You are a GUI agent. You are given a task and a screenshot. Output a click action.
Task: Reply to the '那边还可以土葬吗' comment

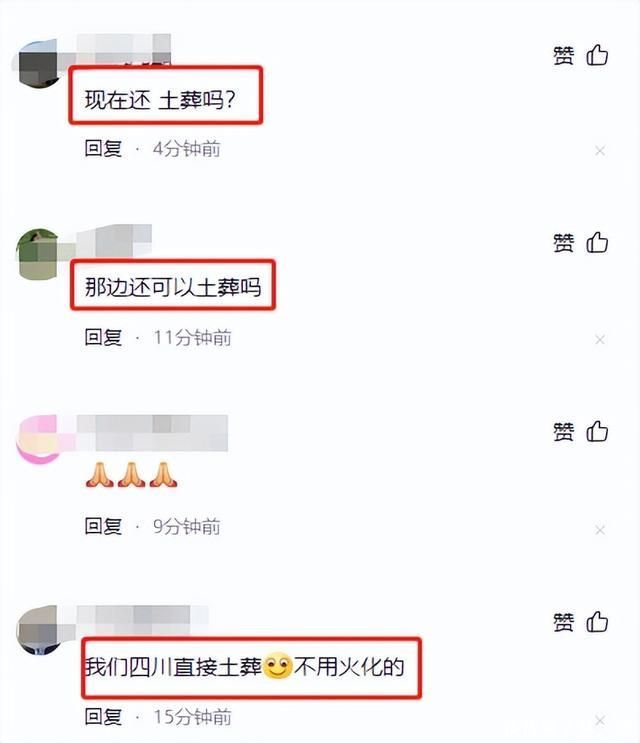coord(103,337)
